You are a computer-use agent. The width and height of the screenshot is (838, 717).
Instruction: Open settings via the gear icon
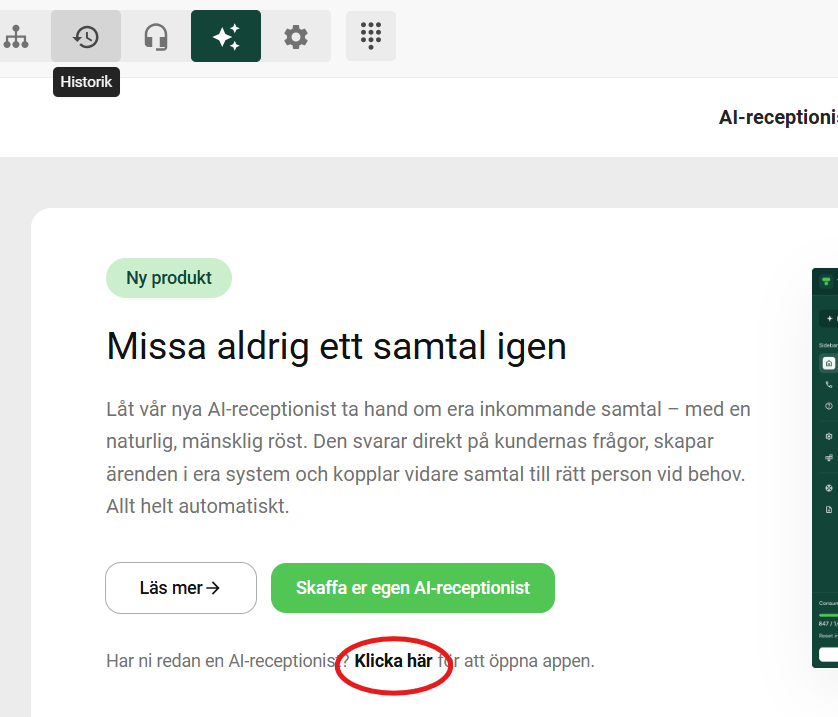click(x=296, y=36)
